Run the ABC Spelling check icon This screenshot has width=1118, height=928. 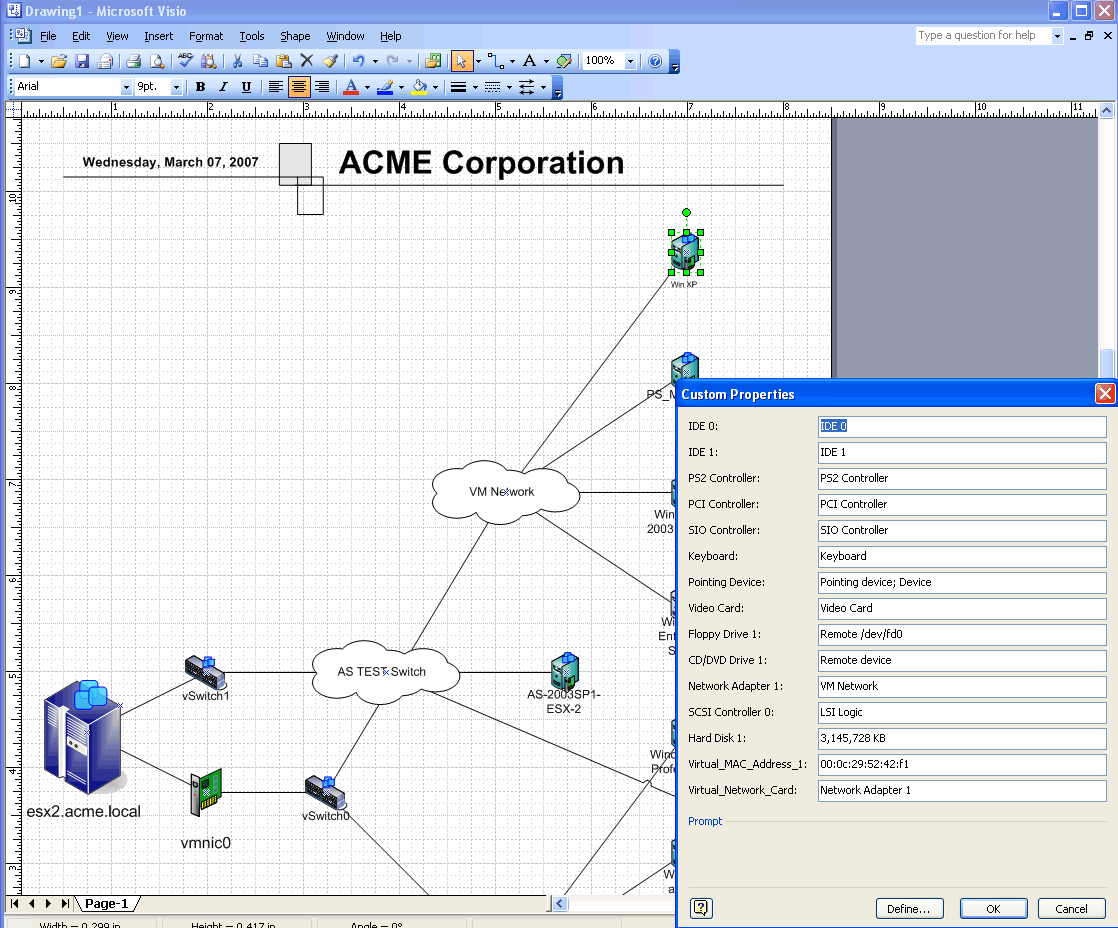185,61
